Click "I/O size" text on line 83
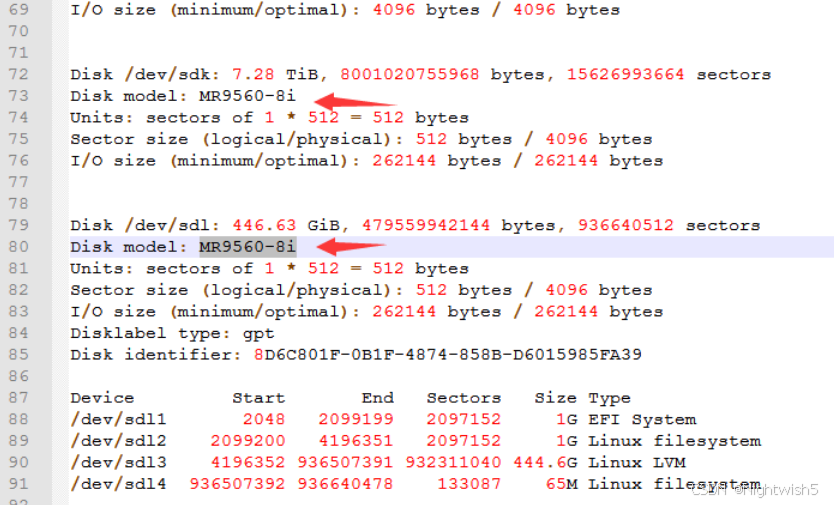Viewport: 834px width, 505px height. pyautogui.click(x=113, y=312)
